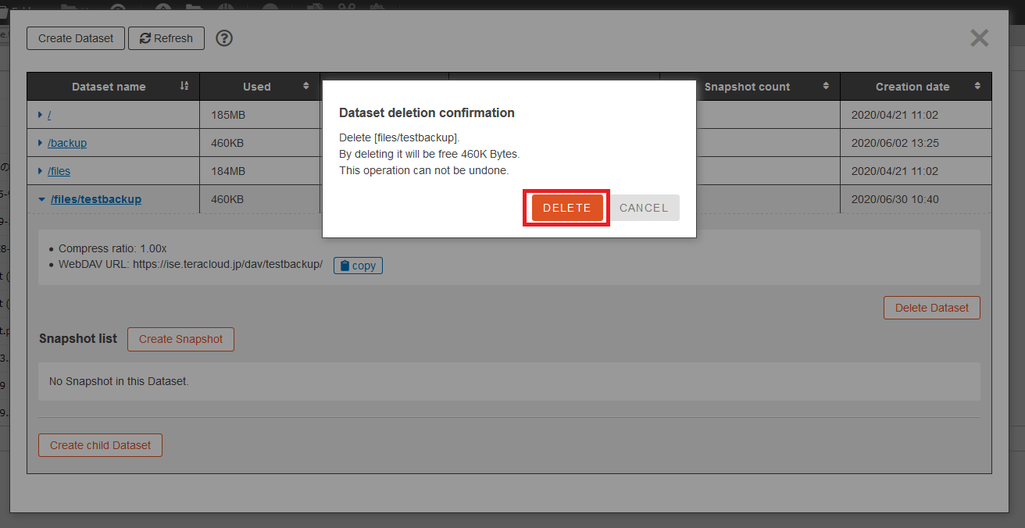Expand the /files dataset row
1025x528 pixels.
click(41, 171)
